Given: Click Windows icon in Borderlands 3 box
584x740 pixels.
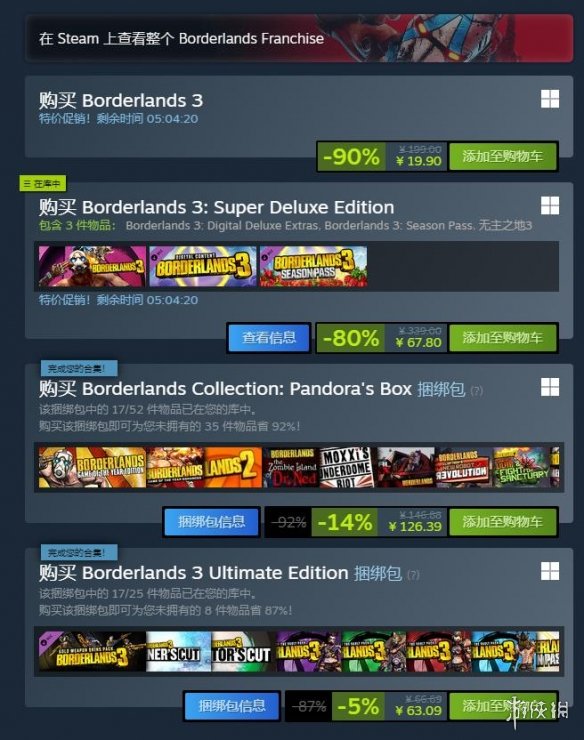Looking at the screenshot, I should click(550, 99).
